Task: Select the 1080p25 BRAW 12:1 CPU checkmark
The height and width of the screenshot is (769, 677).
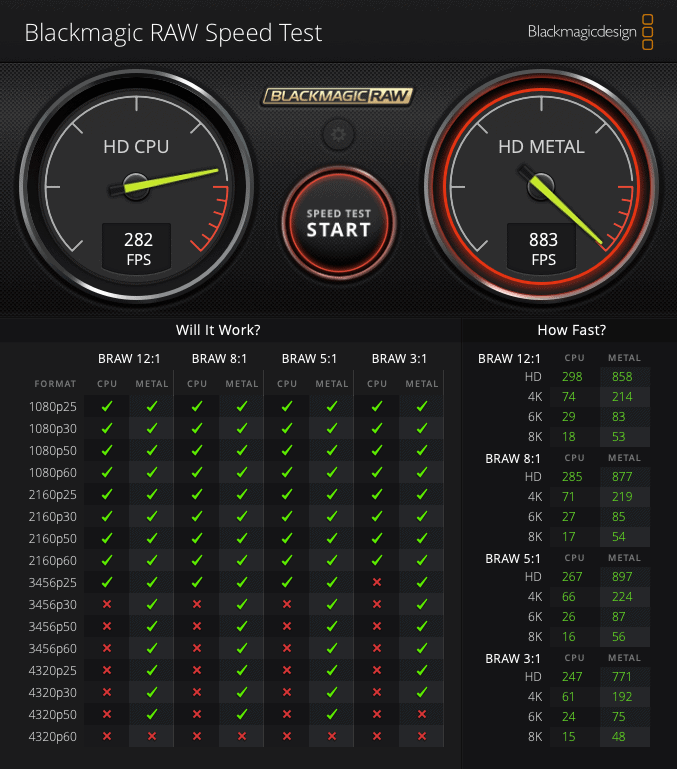Action: click(x=107, y=406)
